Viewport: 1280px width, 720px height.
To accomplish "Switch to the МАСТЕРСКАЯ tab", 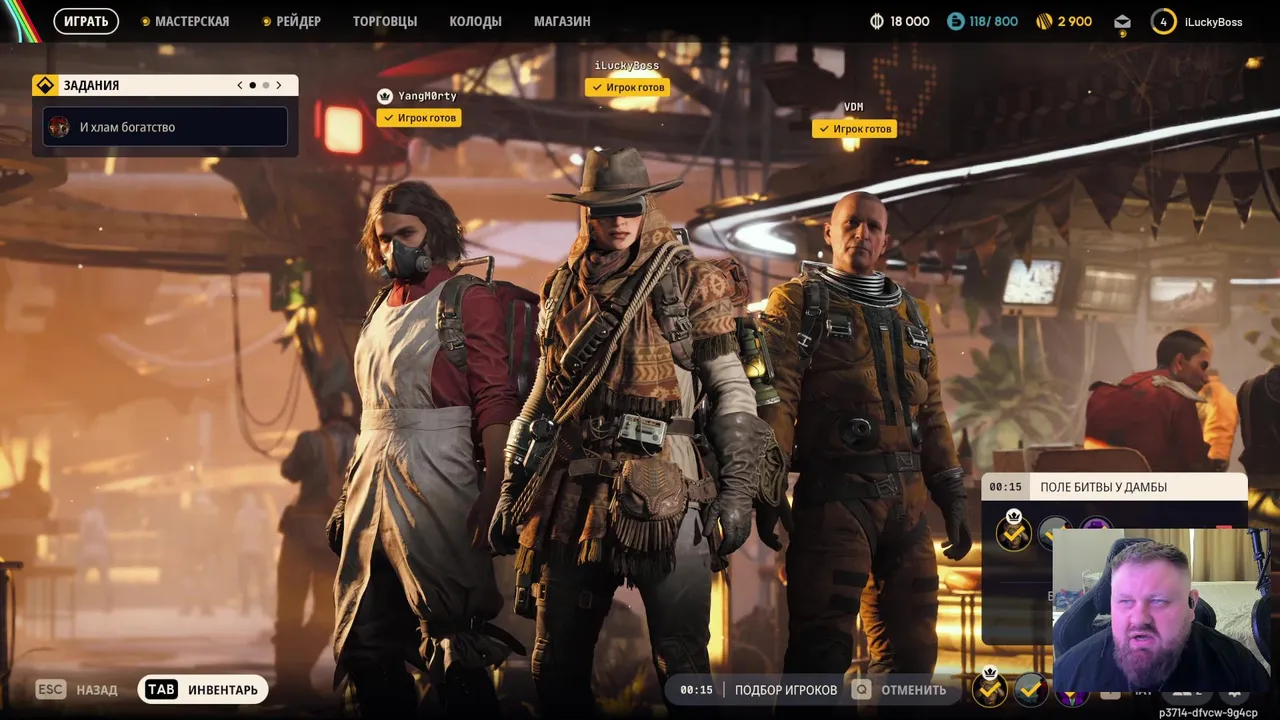I will 192,21.
